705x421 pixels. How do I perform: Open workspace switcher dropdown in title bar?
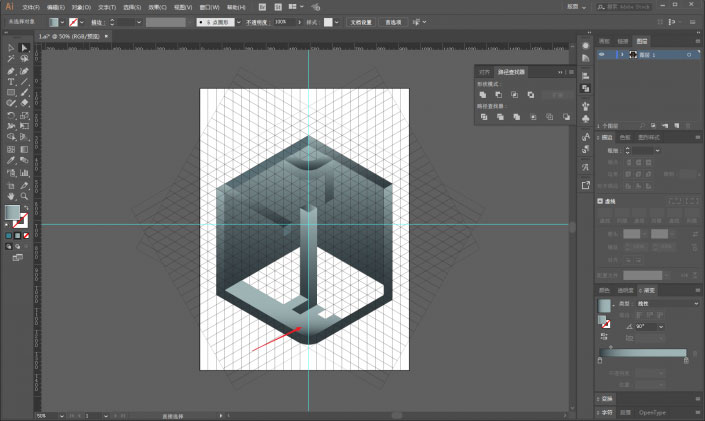tap(577, 7)
